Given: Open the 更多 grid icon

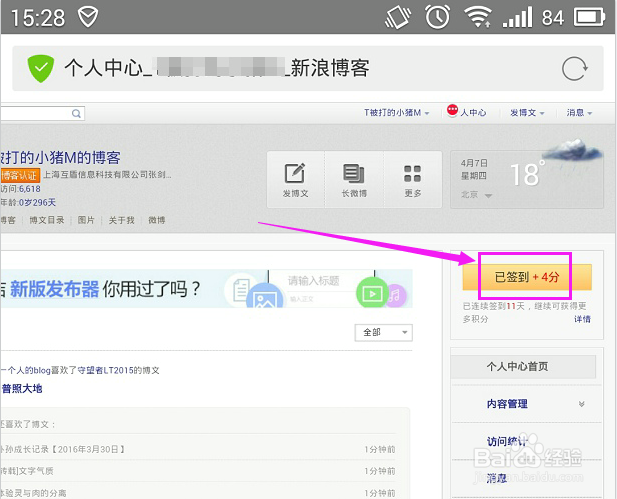Looking at the screenshot, I should coord(412,174).
